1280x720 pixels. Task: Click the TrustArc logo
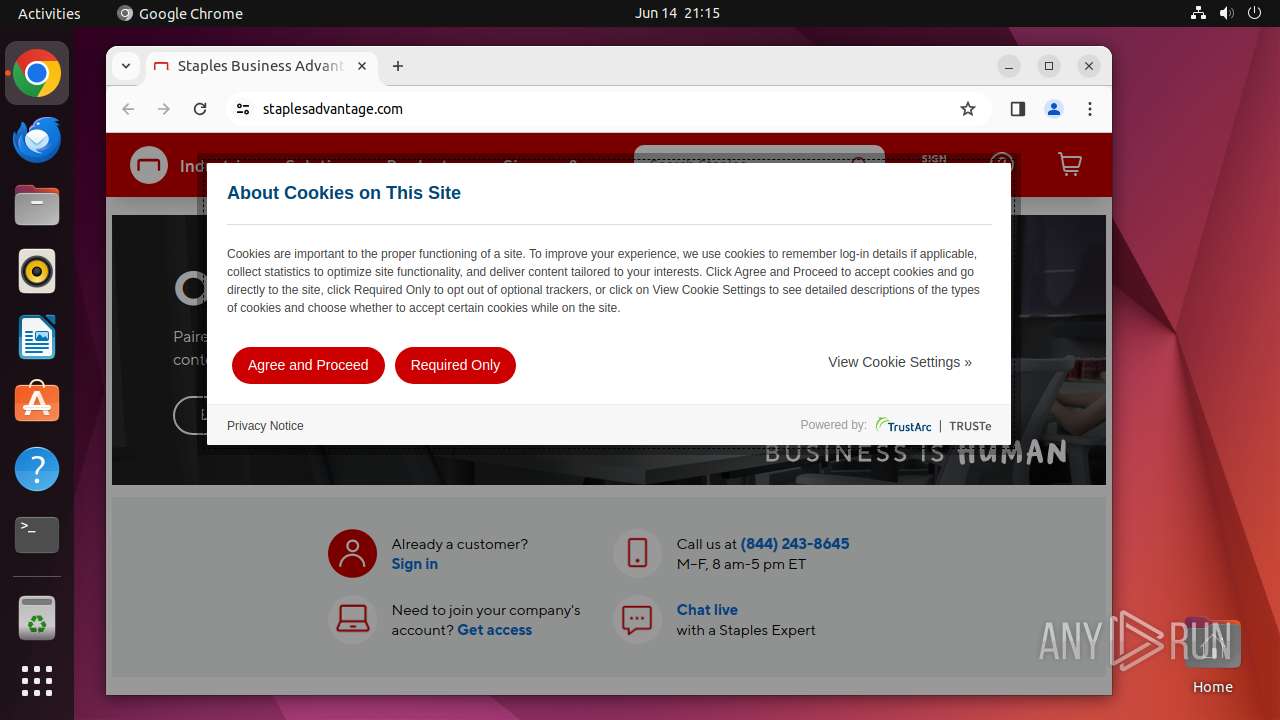click(x=904, y=425)
